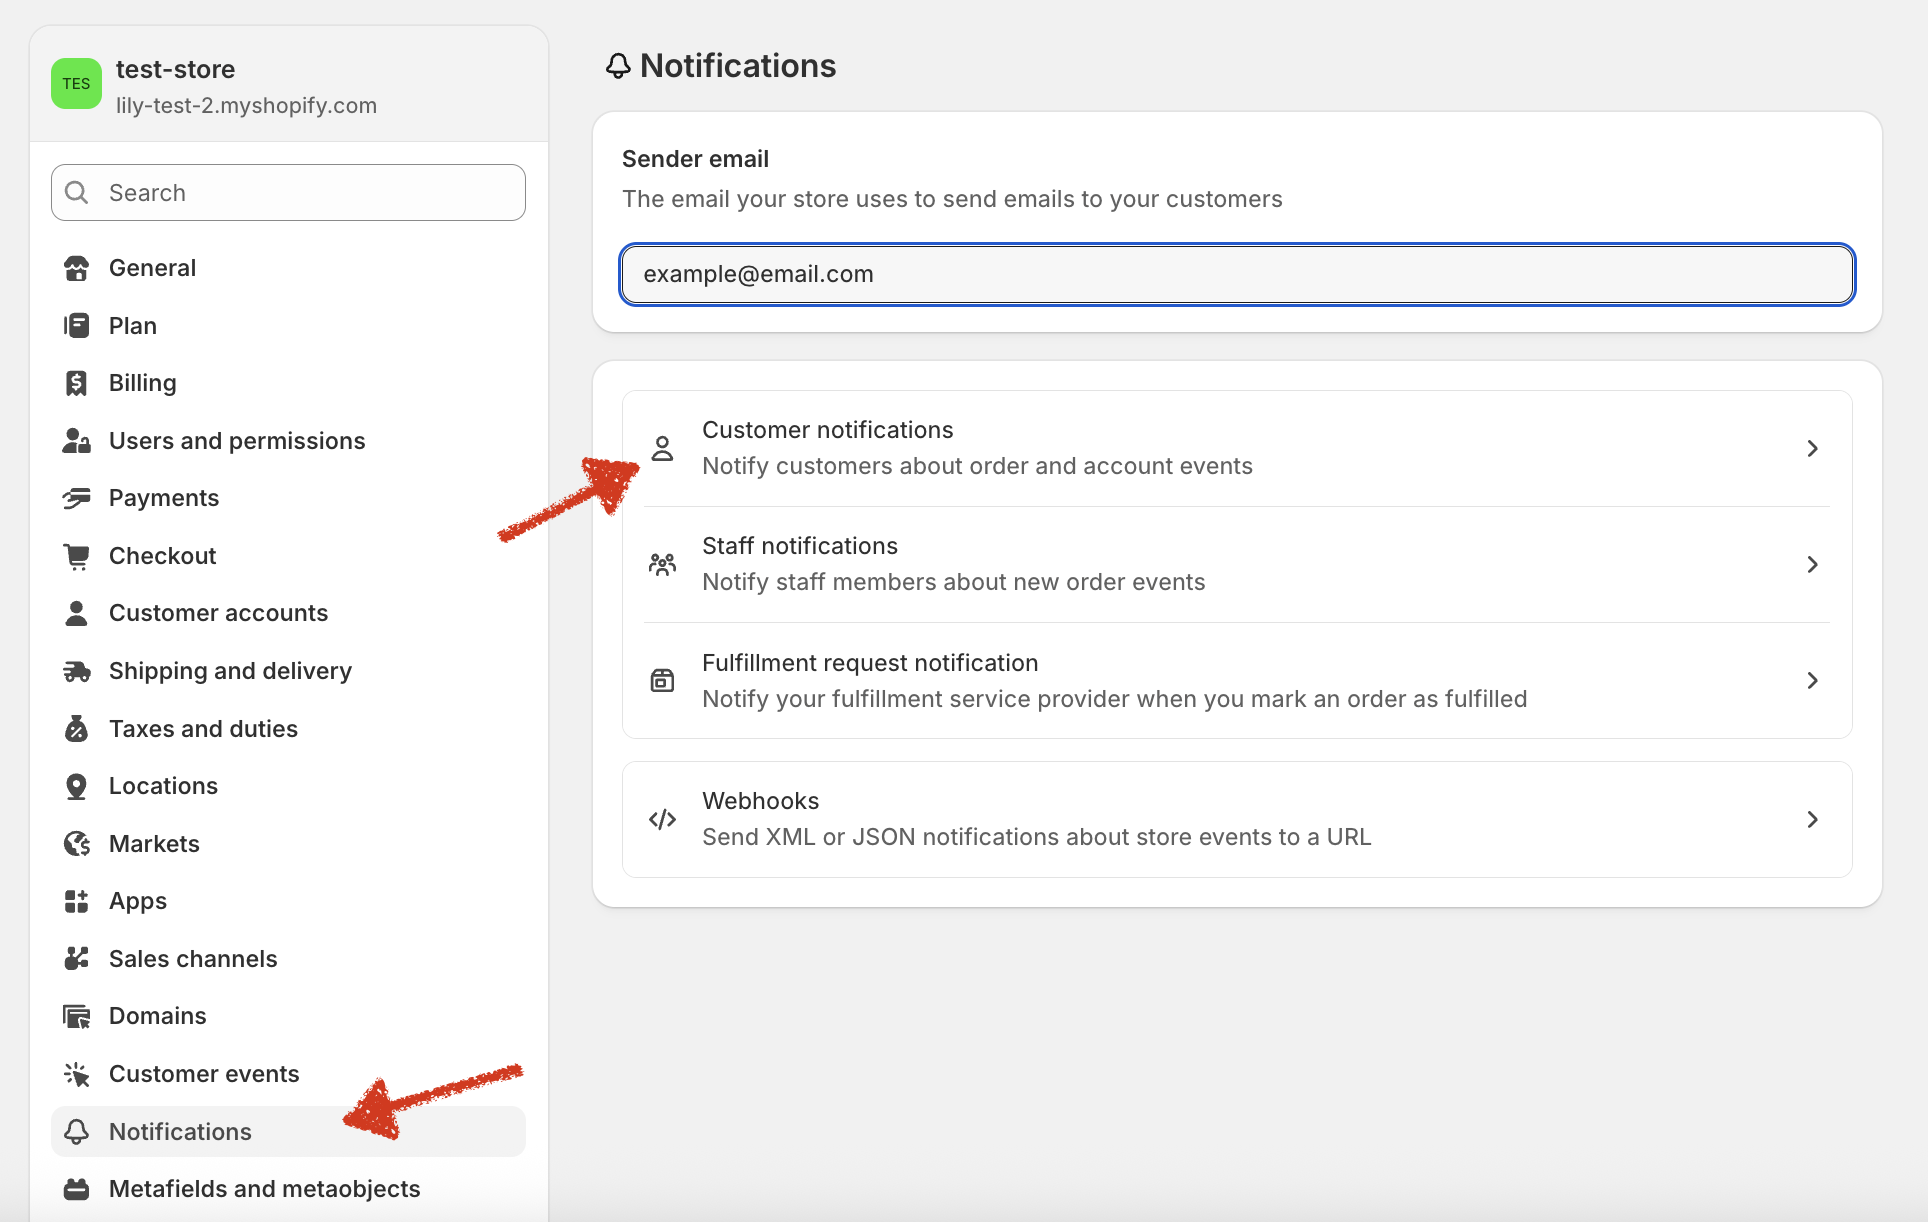
Task: Click the bell icon beside the Notifications heading
Action: (x=618, y=66)
